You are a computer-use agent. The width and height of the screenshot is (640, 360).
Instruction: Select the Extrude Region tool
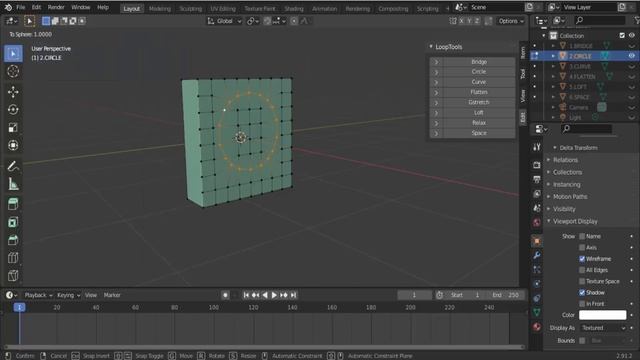coord(13,204)
